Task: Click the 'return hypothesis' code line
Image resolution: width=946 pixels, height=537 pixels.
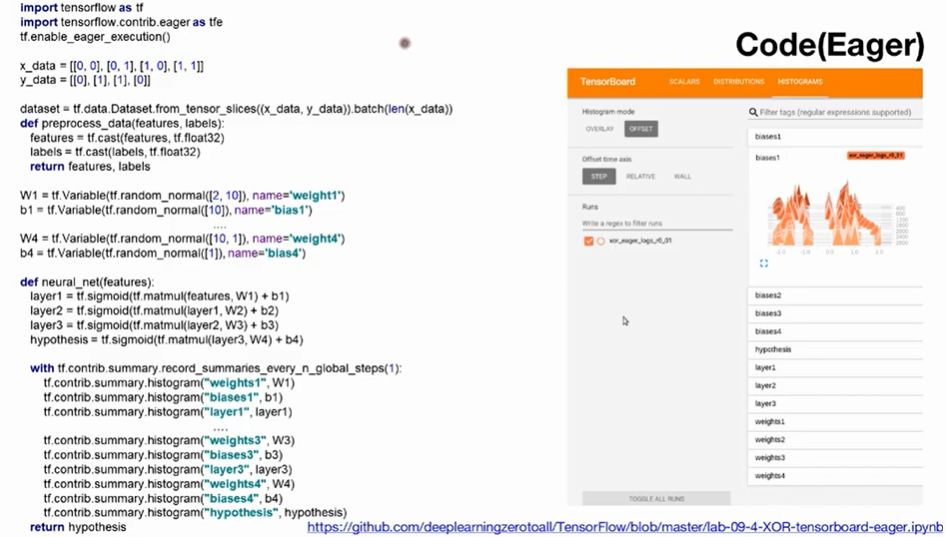Action: coord(78,527)
